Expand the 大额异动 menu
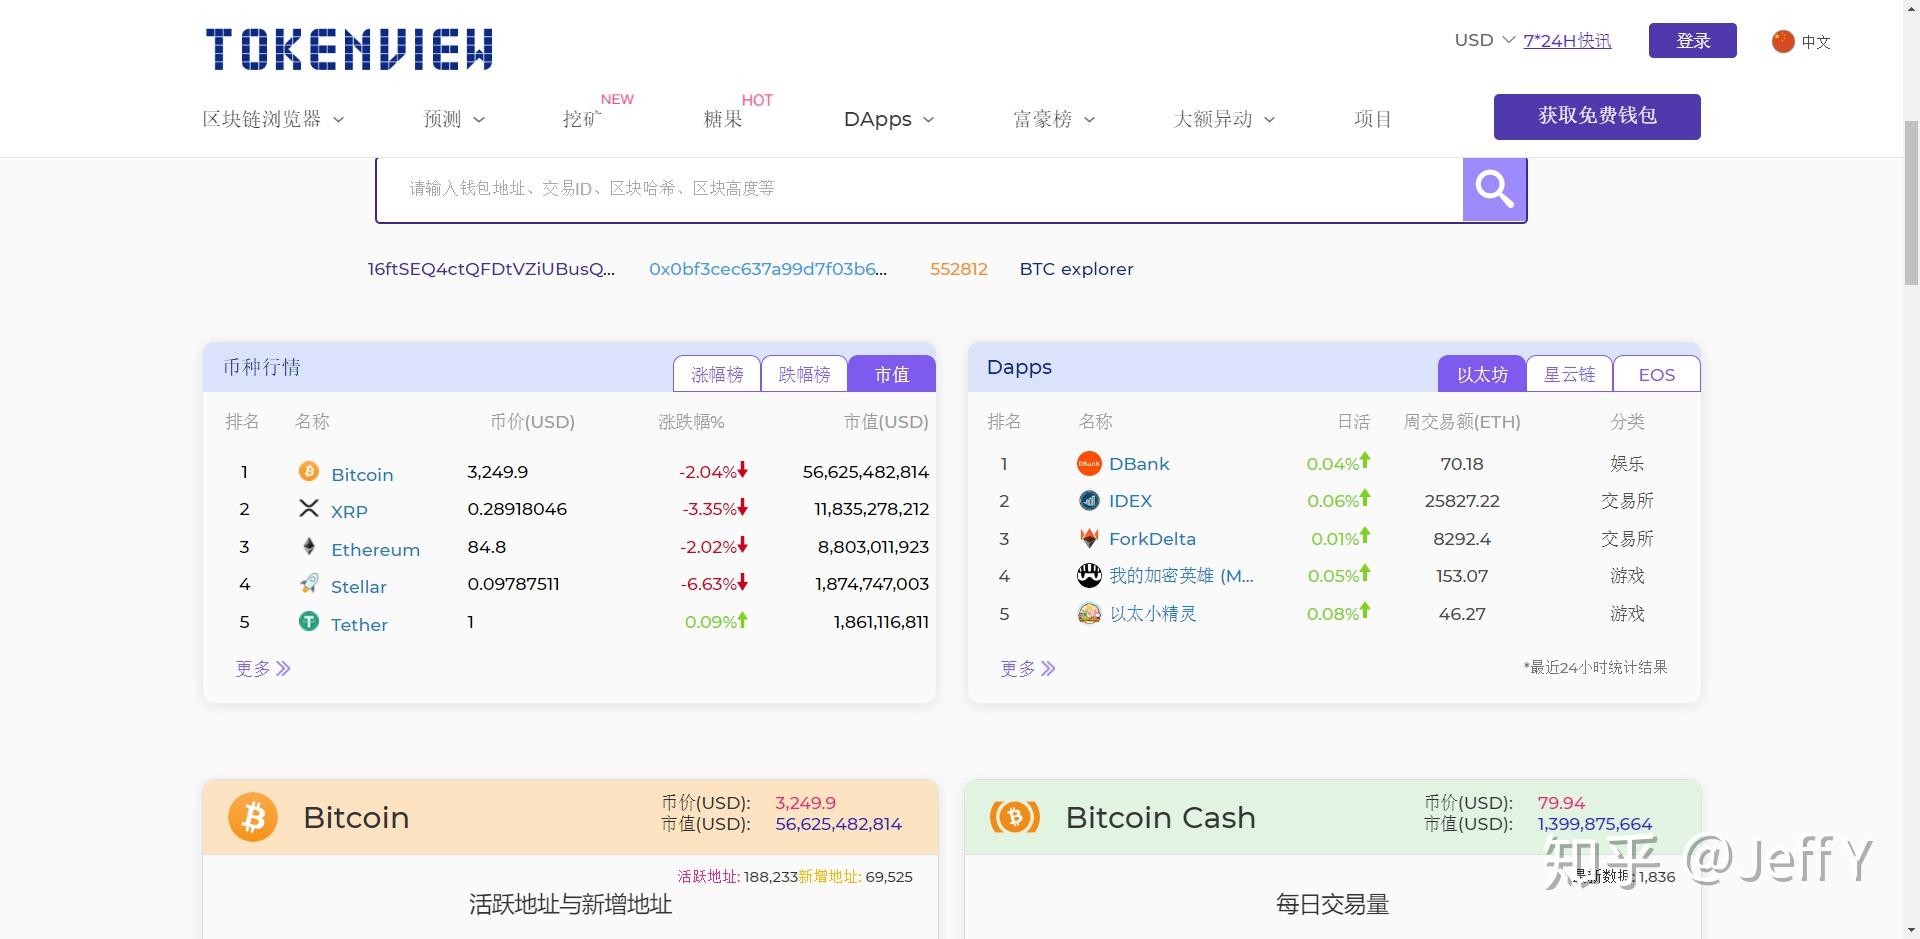This screenshot has width=1920, height=939. 1224,119
